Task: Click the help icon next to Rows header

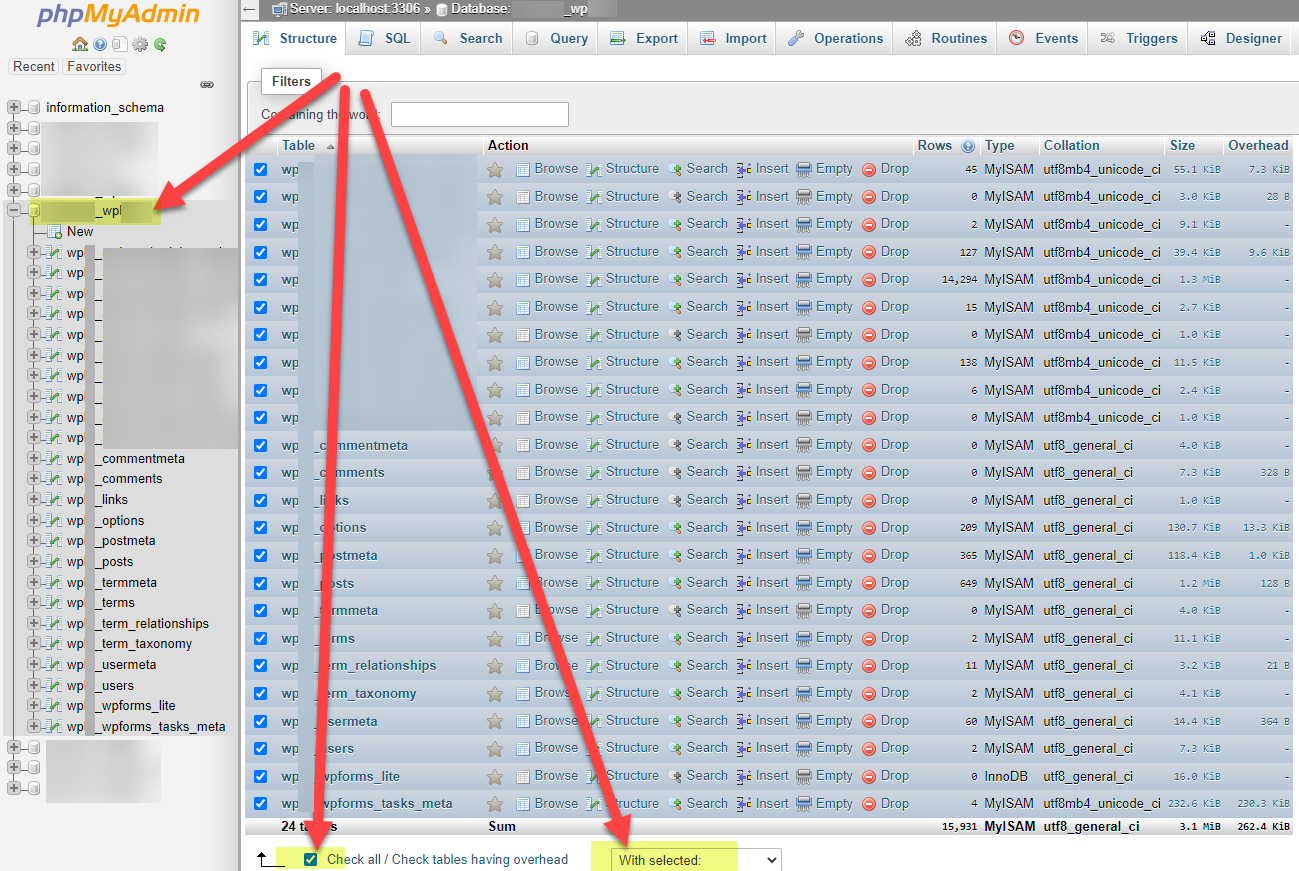Action: (968, 146)
